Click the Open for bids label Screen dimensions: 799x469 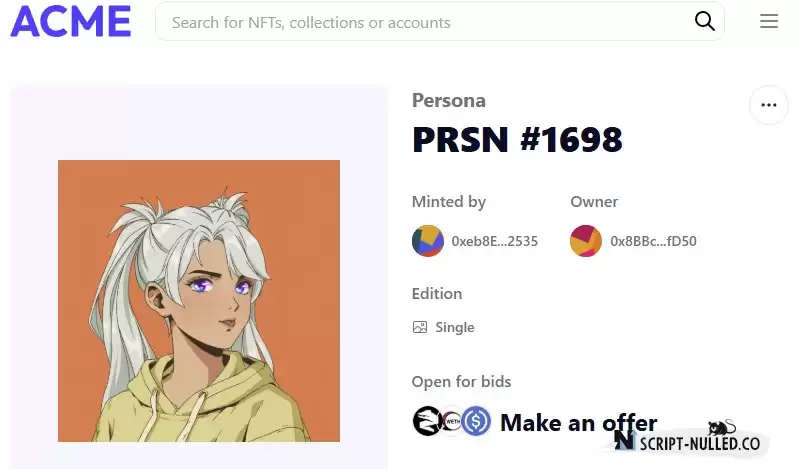(x=461, y=382)
